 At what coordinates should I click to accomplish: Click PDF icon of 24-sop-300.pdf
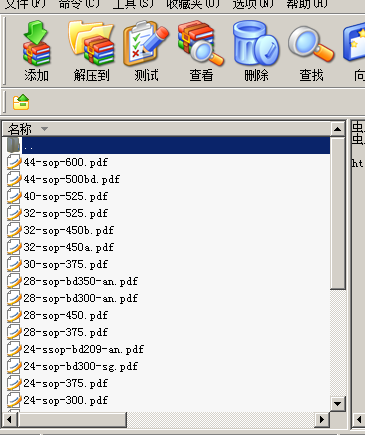[14, 400]
